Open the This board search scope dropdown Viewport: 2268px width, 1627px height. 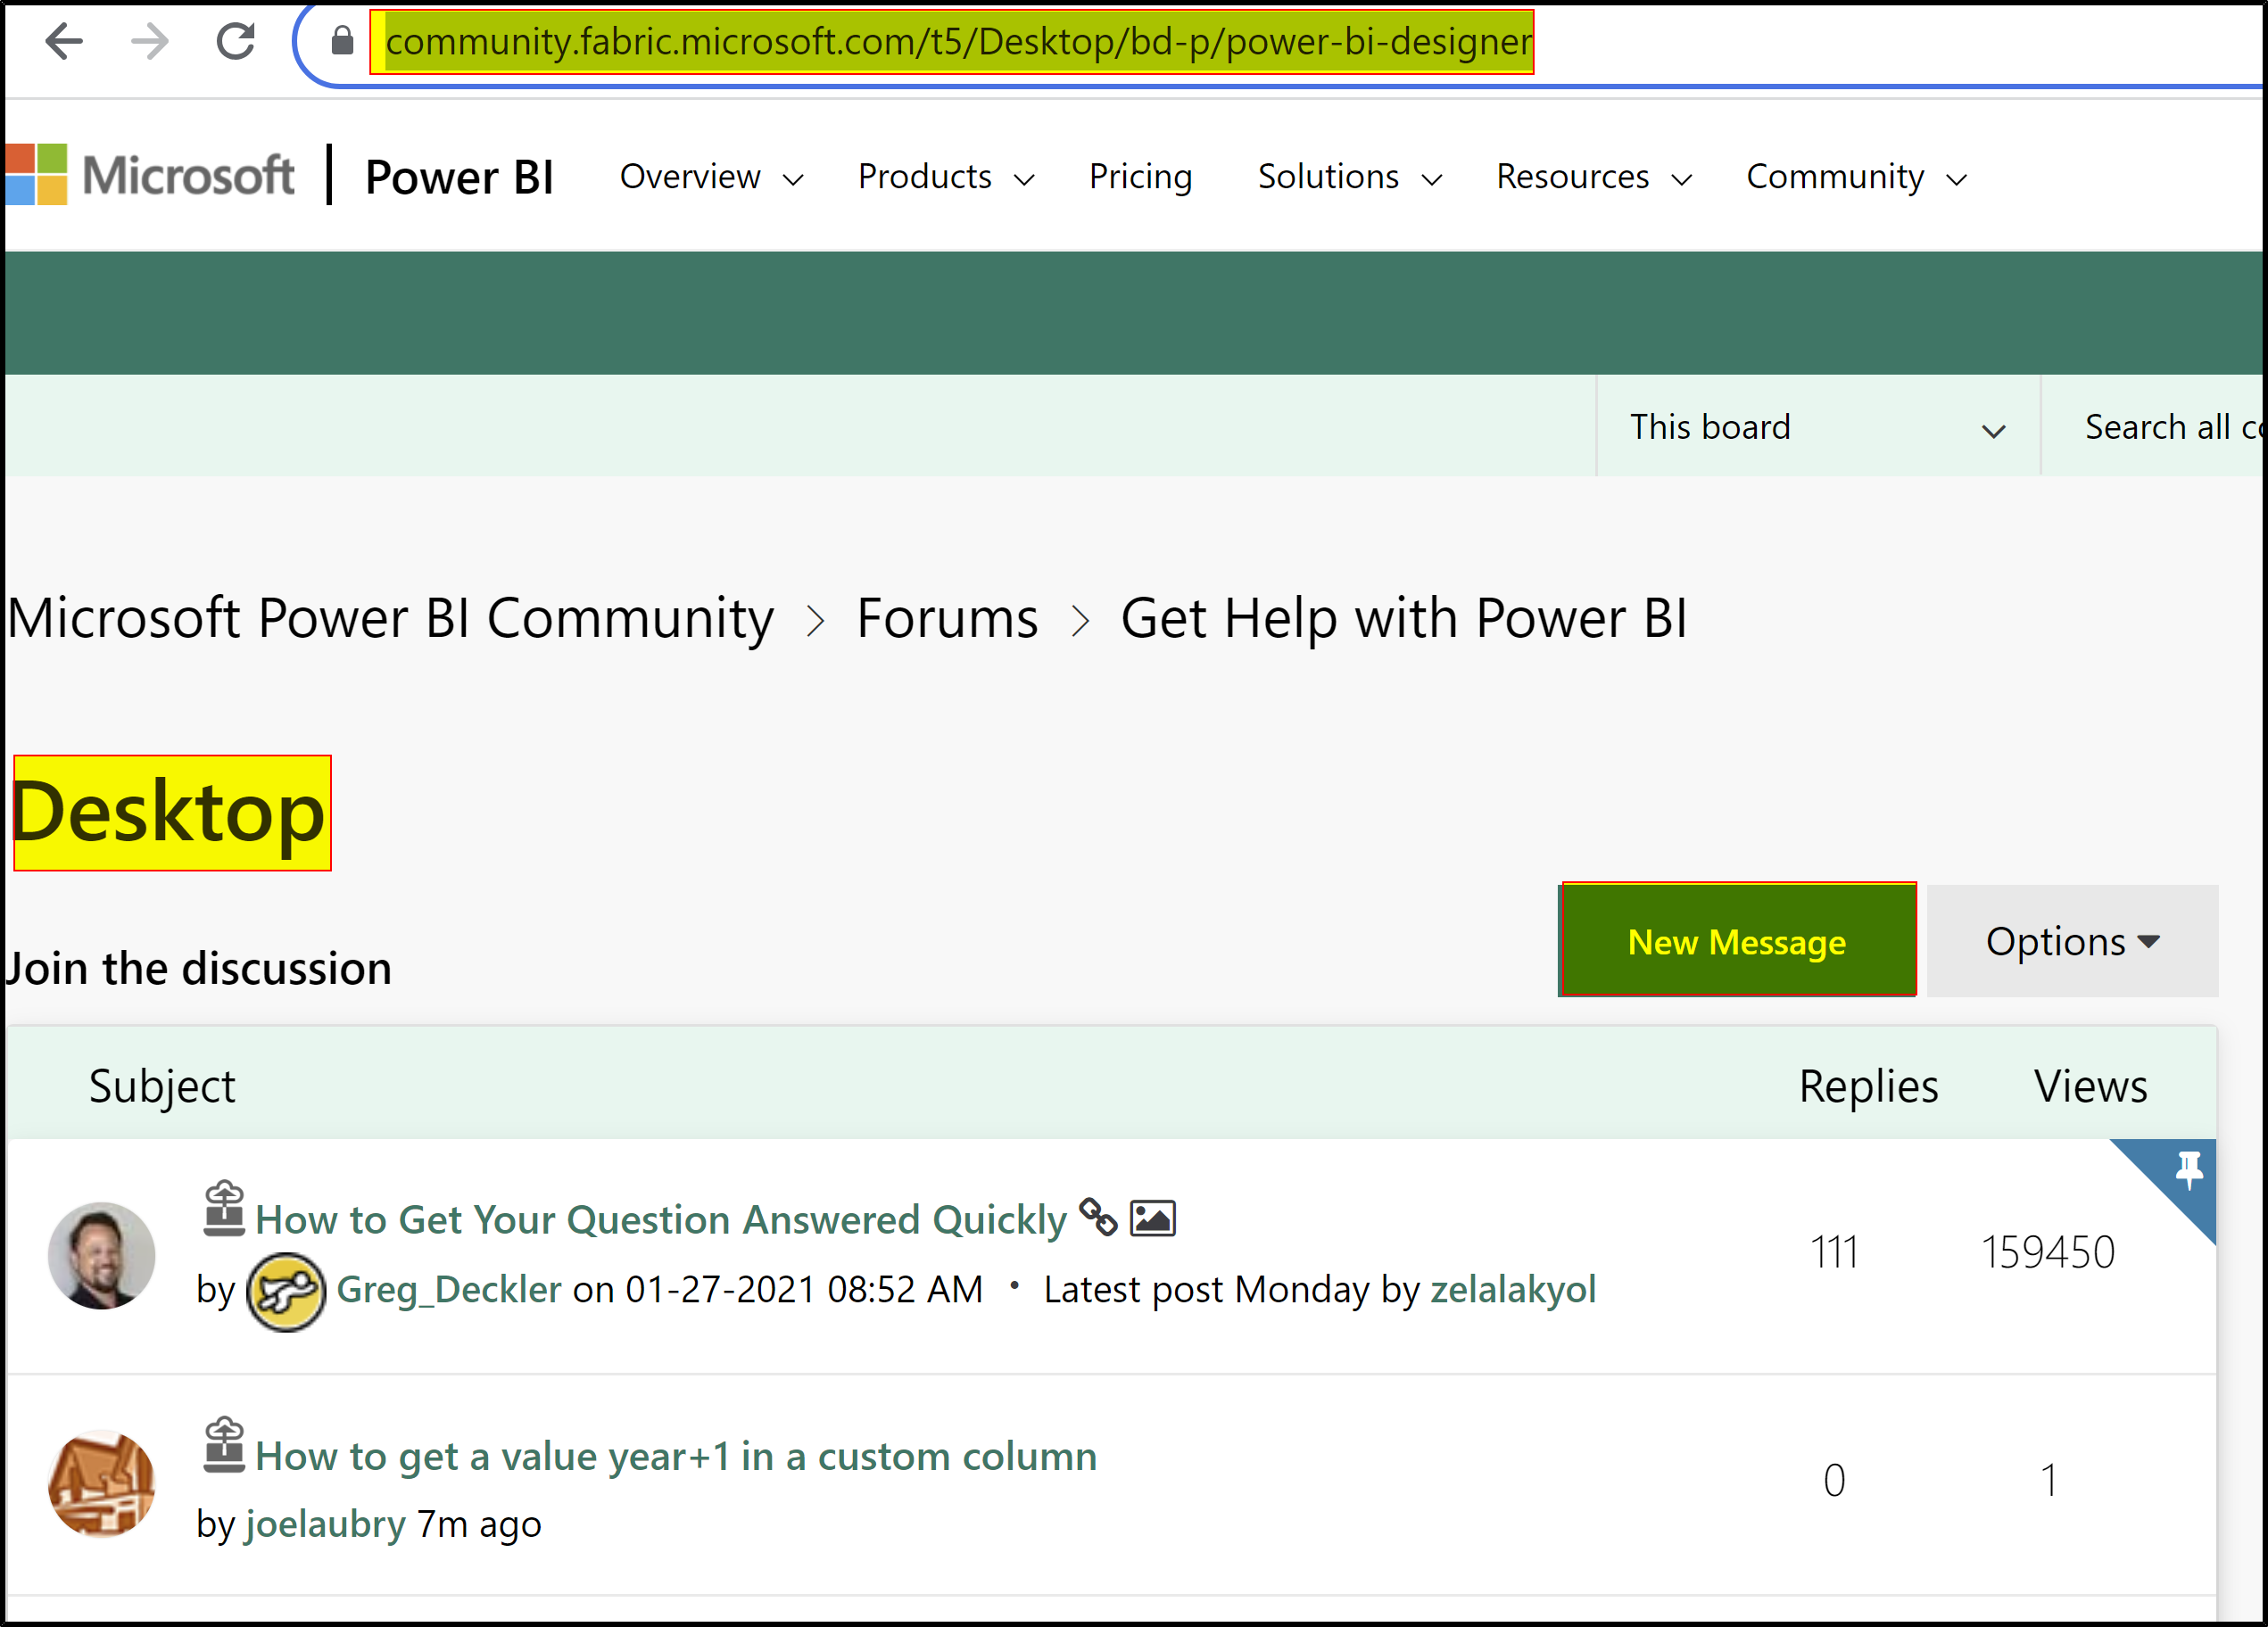click(1816, 428)
